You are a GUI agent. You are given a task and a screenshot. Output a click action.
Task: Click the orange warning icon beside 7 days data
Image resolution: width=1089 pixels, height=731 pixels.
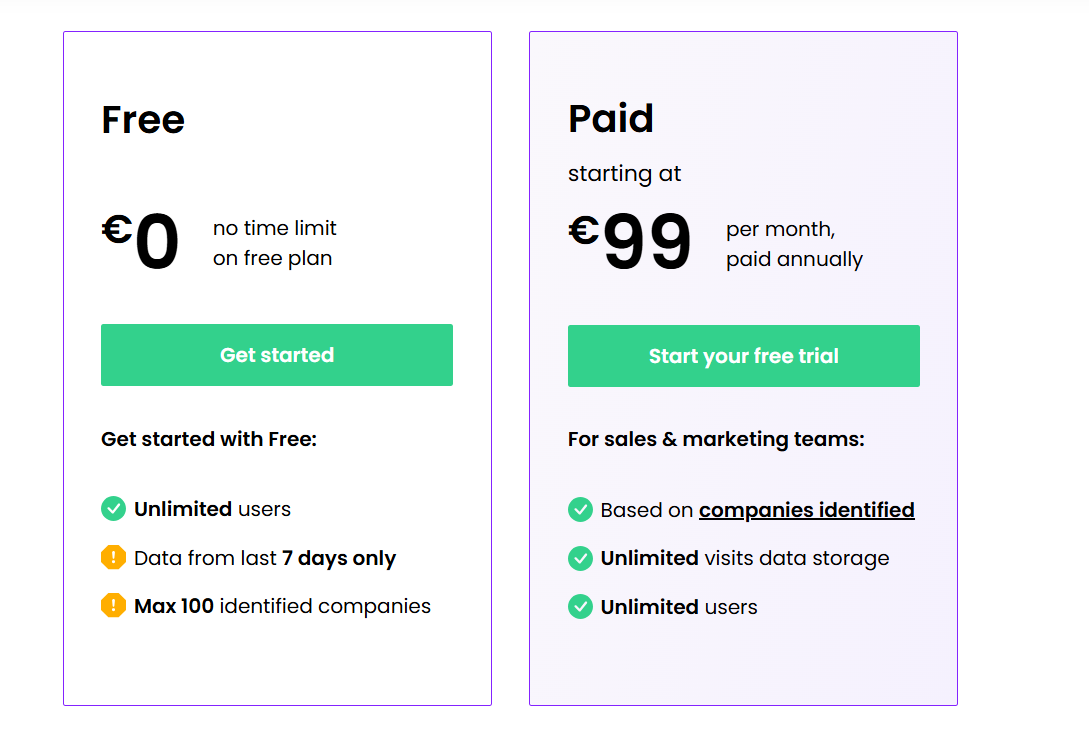click(x=113, y=558)
